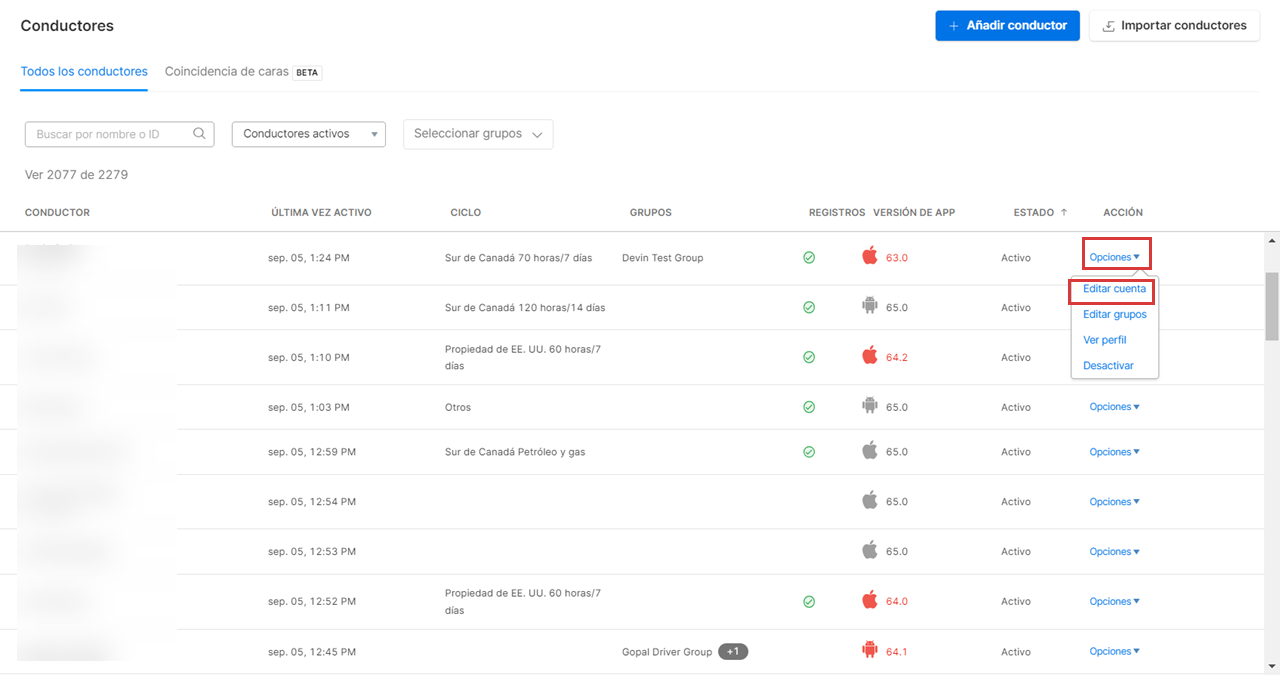
Task: Open the Conductores activos filter dropdown
Action: click(308, 134)
